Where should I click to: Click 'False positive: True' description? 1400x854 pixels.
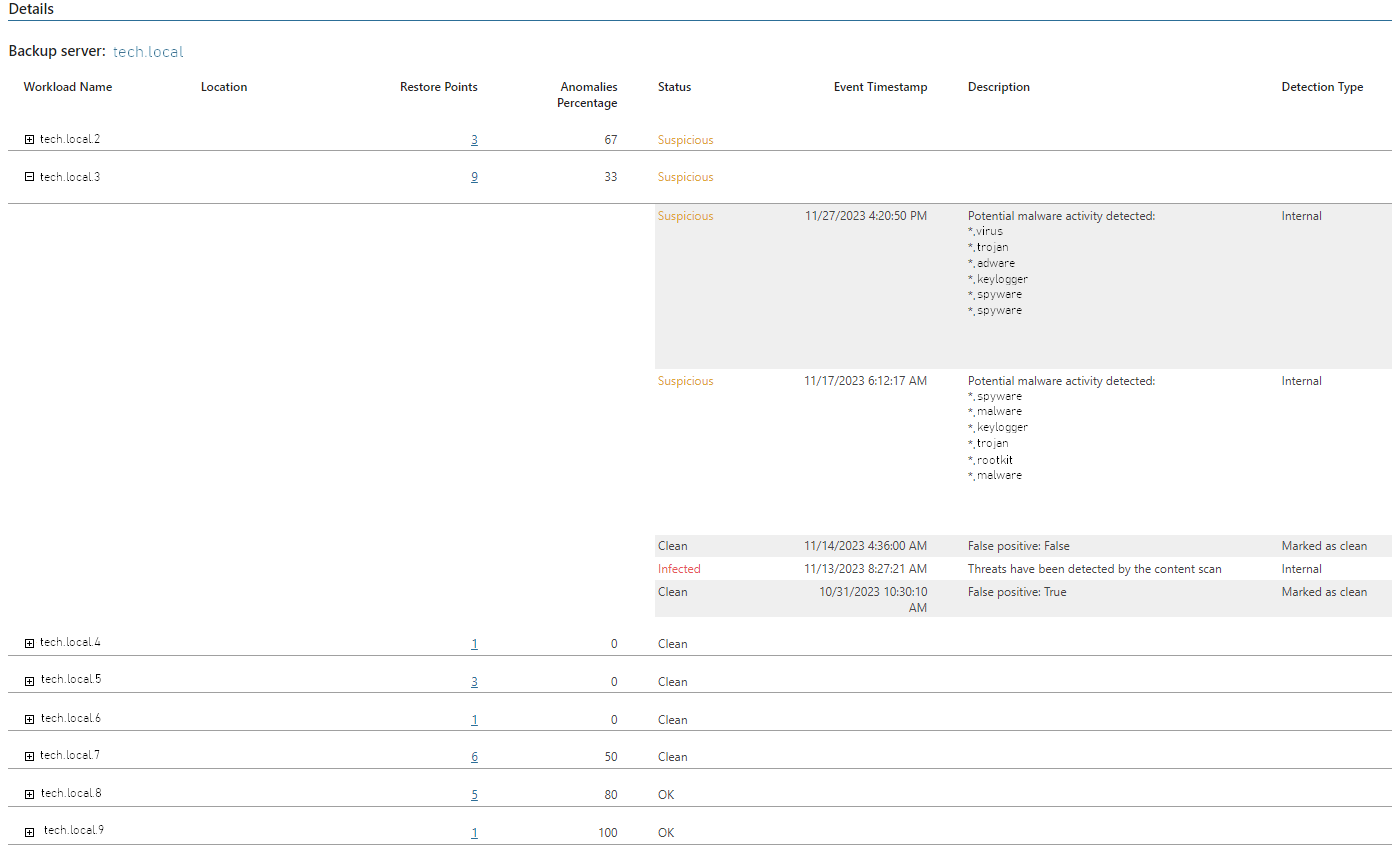(1017, 592)
